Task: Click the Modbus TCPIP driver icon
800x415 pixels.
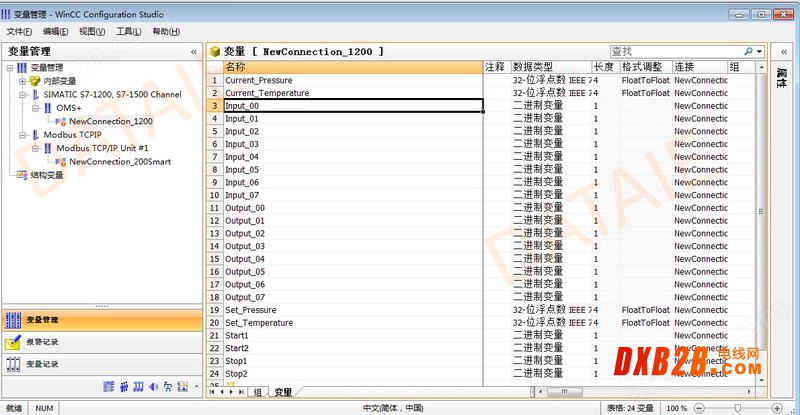Action: tap(35, 135)
